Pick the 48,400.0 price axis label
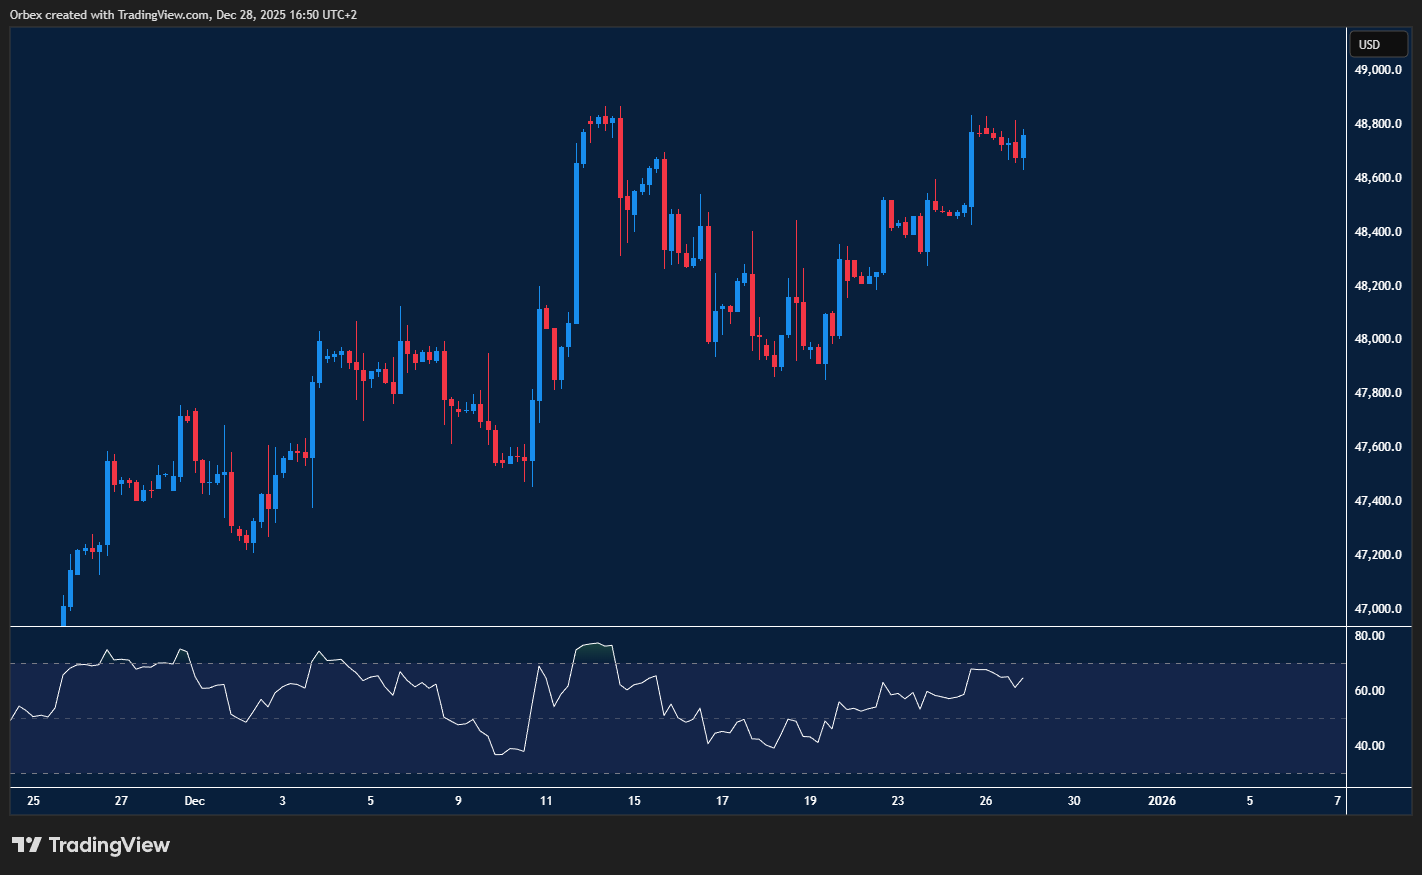 coord(1377,232)
